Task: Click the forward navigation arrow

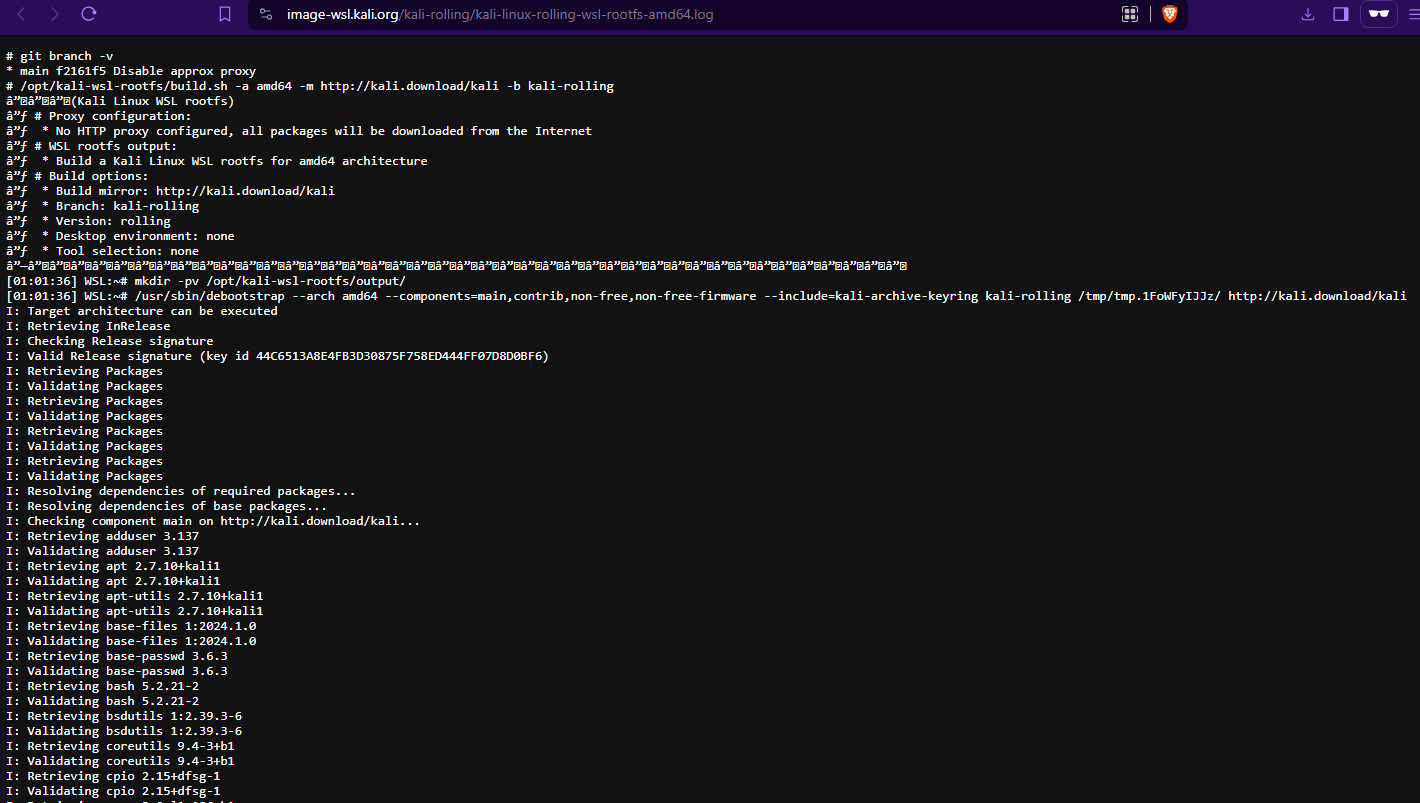Action: pos(55,14)
